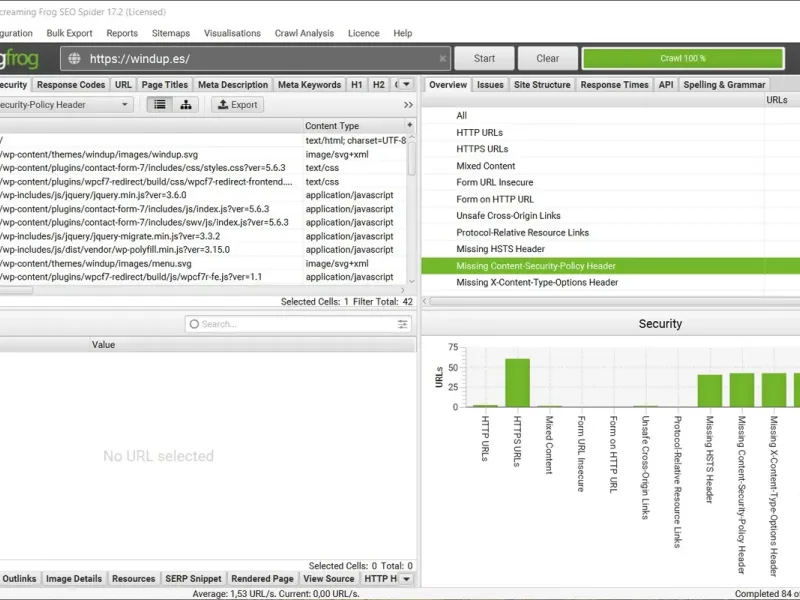Open the View Source bottom tab
The height and width of the screenshot is (600, 800).
pyautogui.click(x=329, y=579)
